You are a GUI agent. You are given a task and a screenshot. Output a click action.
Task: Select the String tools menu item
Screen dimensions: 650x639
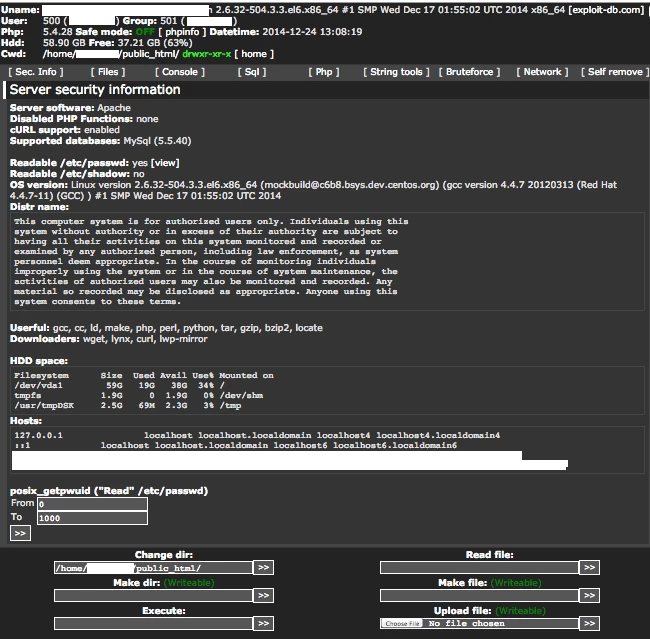click(396, 72)
